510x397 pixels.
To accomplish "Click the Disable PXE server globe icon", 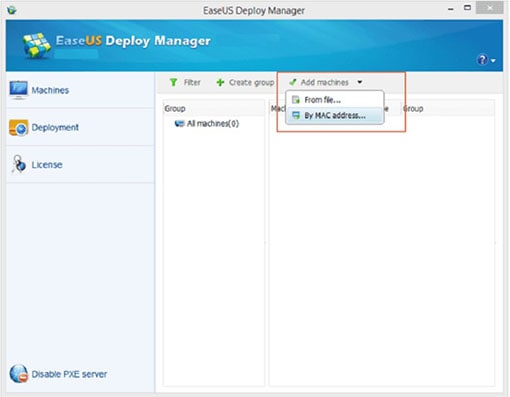I will point(19,374).
